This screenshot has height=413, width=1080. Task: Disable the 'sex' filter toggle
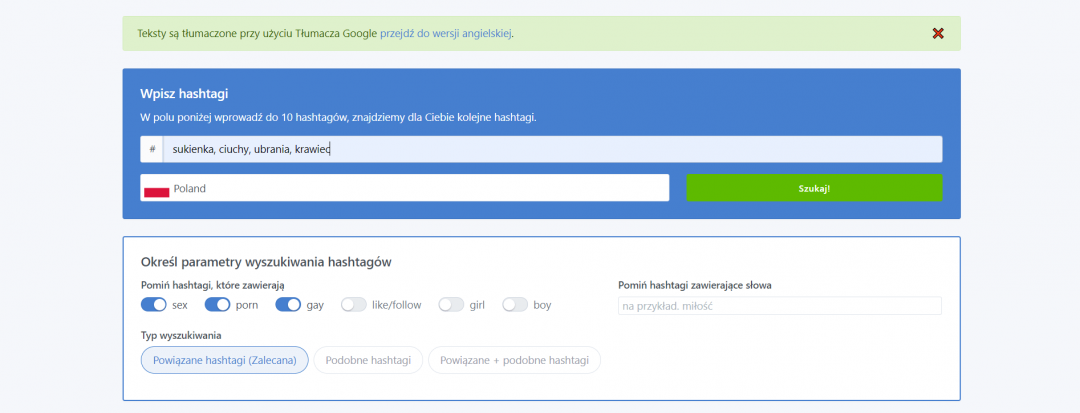click(x=154, y=305)
